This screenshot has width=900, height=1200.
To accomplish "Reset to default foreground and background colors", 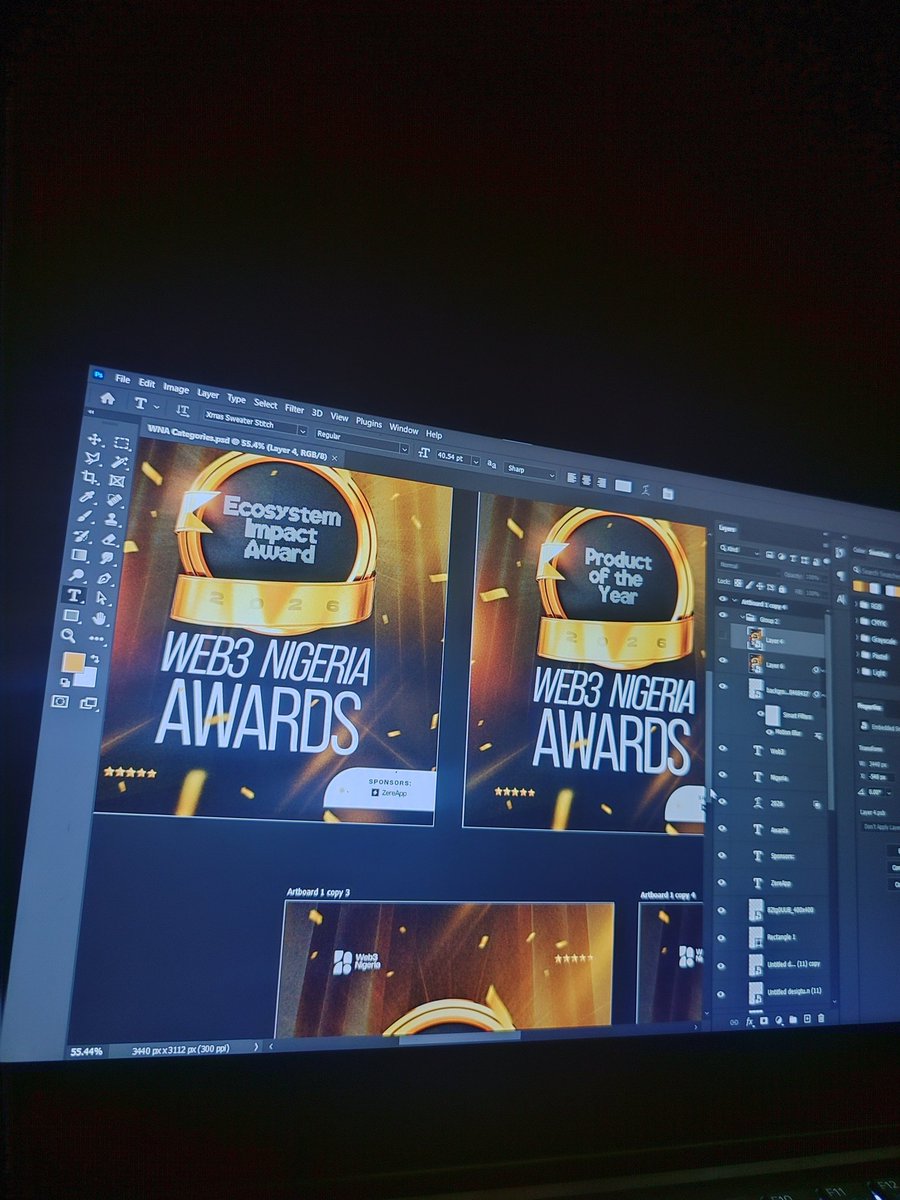I will [65, 682].
